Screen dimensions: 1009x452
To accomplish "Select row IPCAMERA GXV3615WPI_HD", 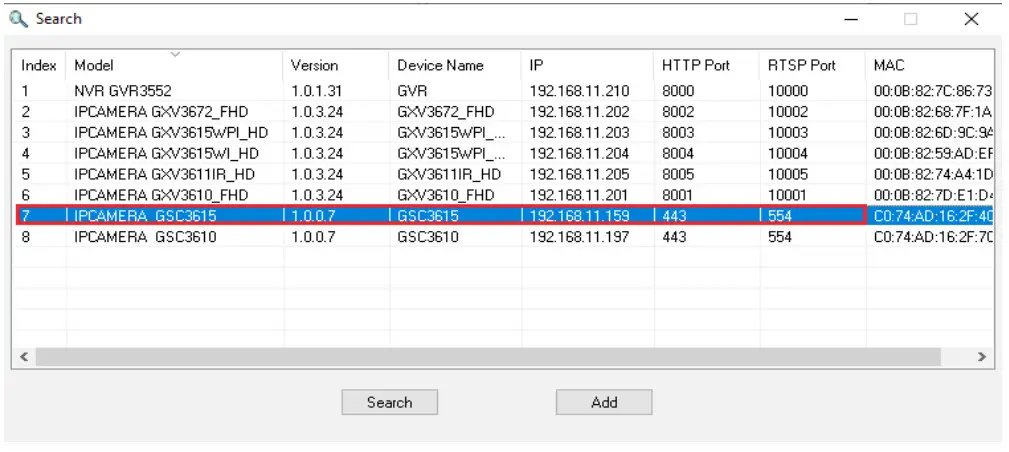I will click(503, 132).
